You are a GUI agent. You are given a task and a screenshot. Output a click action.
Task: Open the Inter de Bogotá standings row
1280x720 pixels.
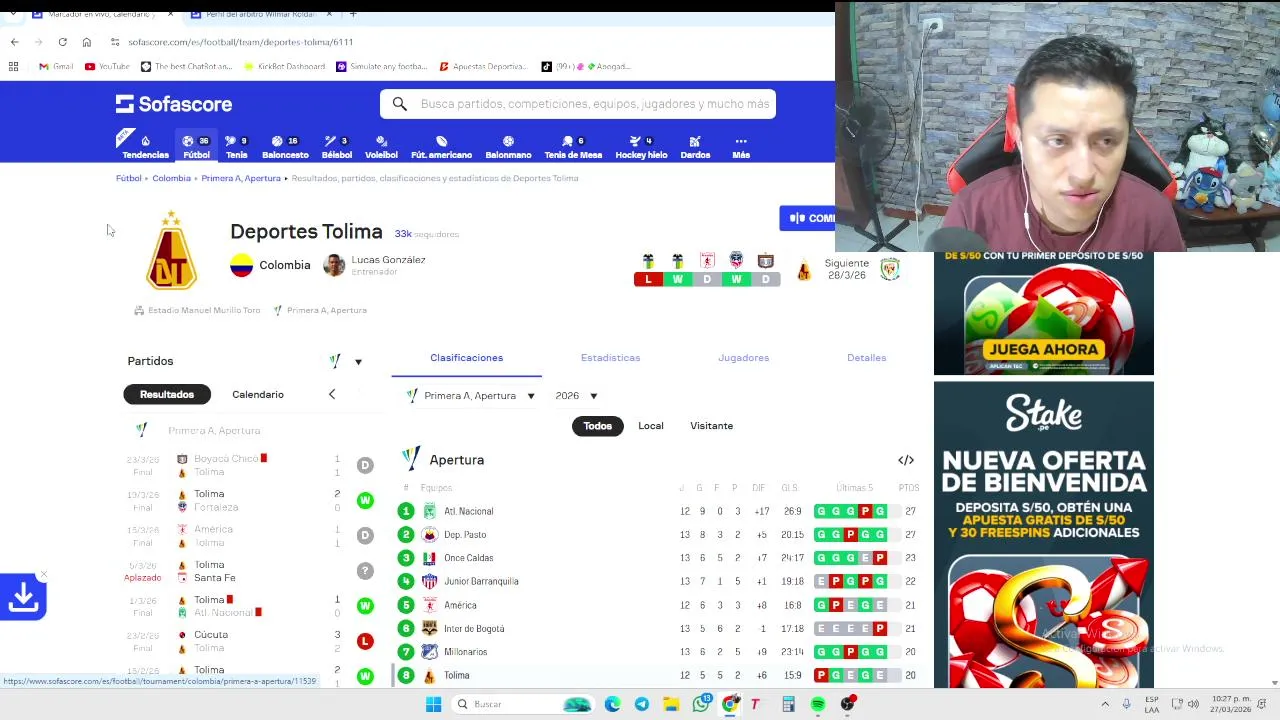659,628
